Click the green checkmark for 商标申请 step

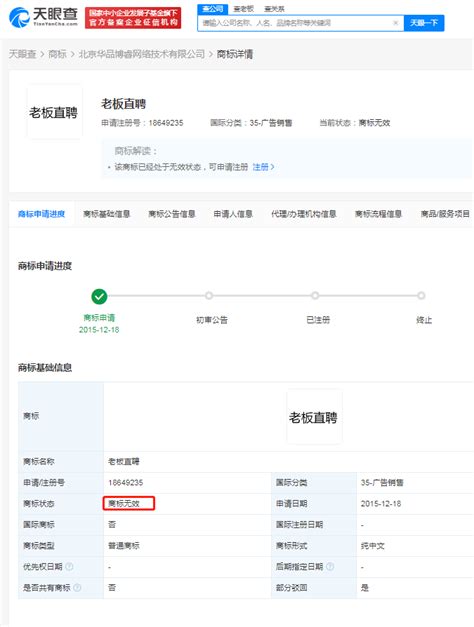[x=99, y=296]
